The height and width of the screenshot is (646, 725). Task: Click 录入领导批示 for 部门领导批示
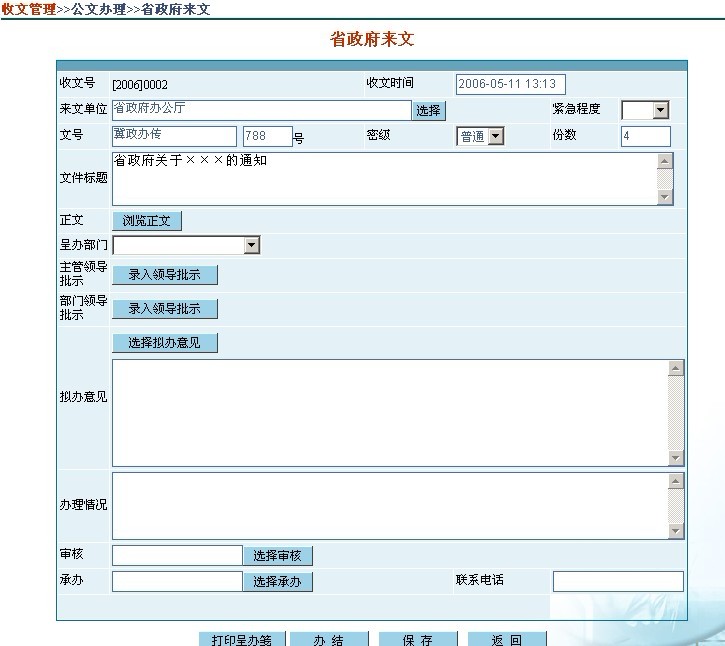point(165,309)
